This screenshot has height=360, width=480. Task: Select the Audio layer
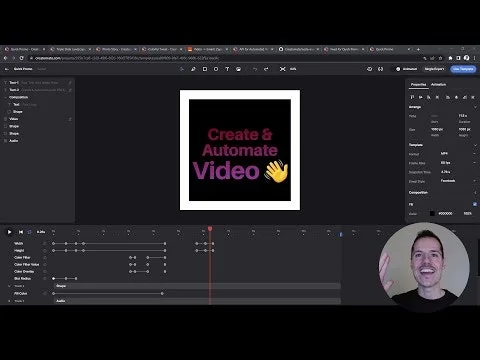tap(37, 141)
